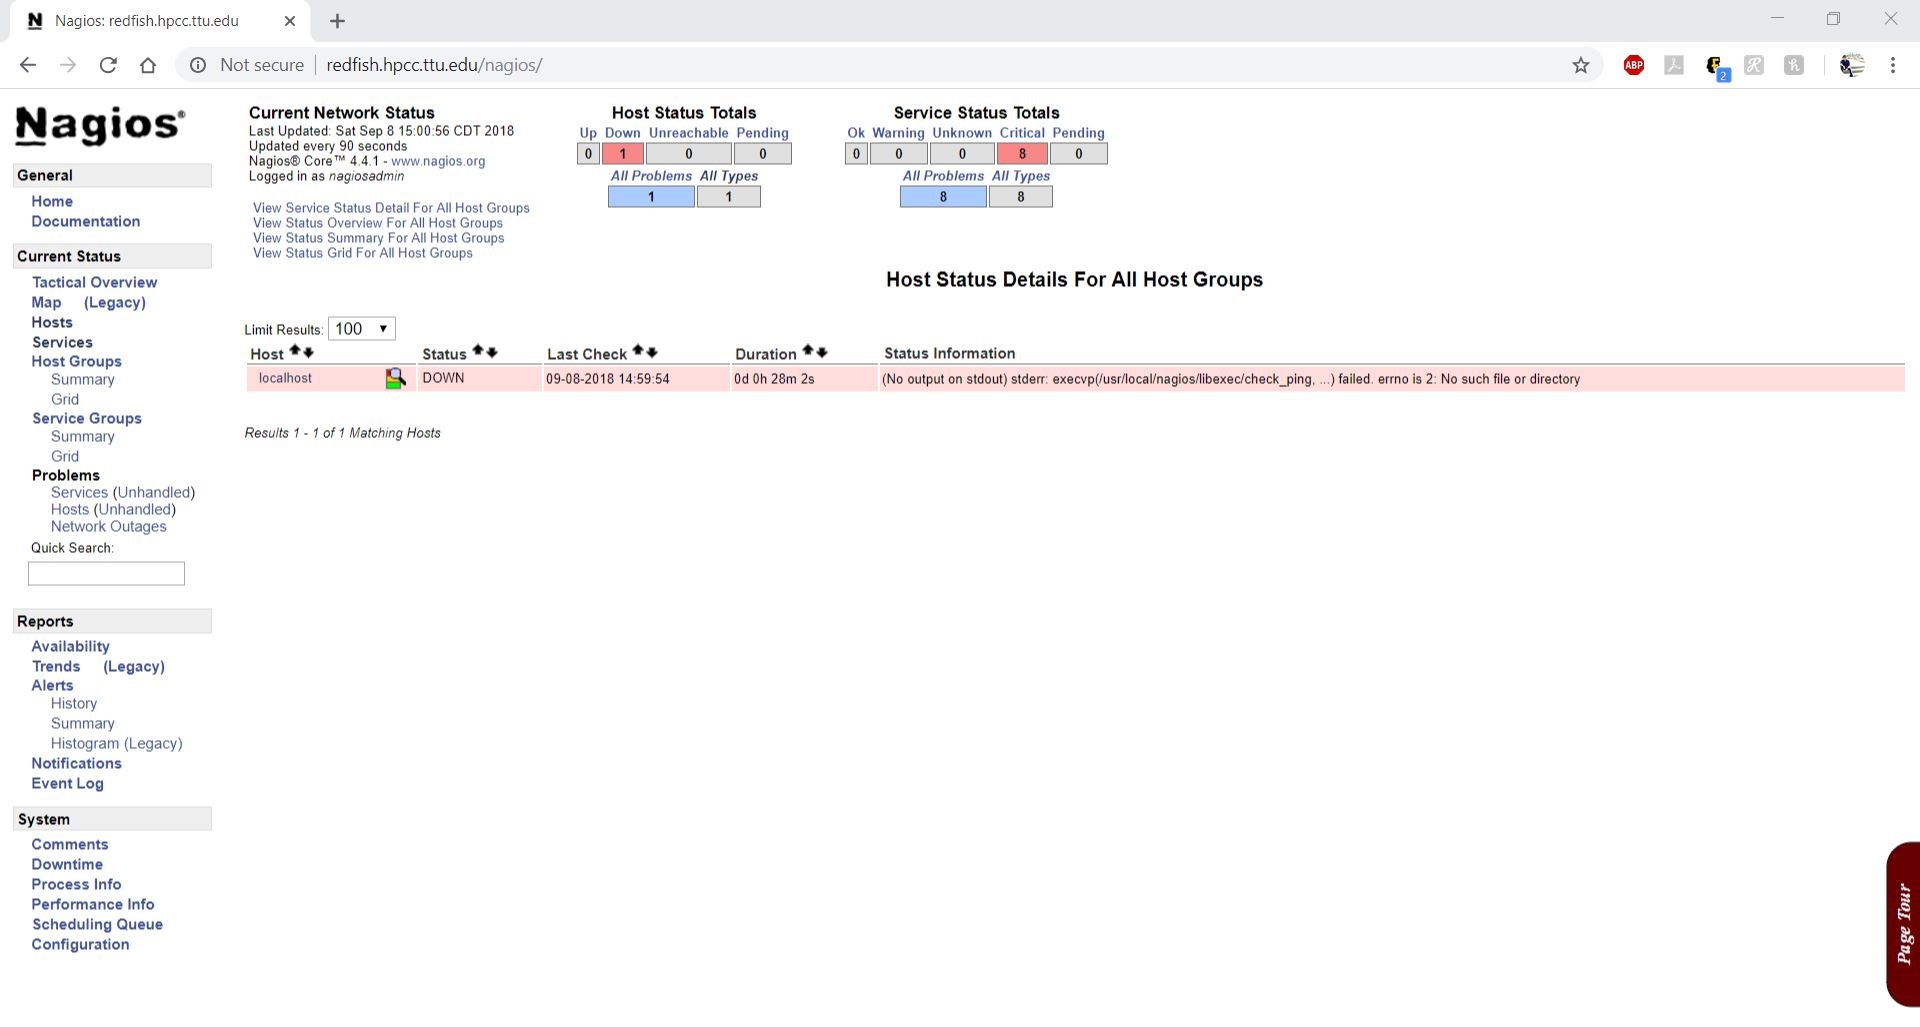View Service Status Detail For All Host Groups

coord(391,208)
